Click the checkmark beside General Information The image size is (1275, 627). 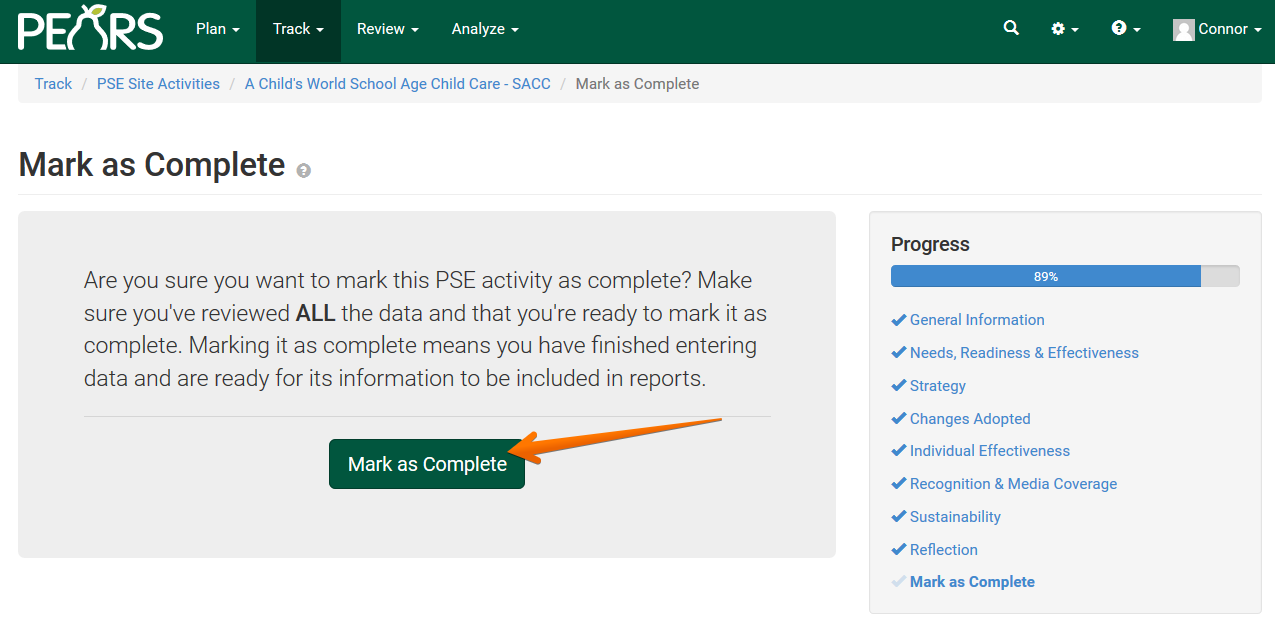pyautogui.click(x=898, y=319)
